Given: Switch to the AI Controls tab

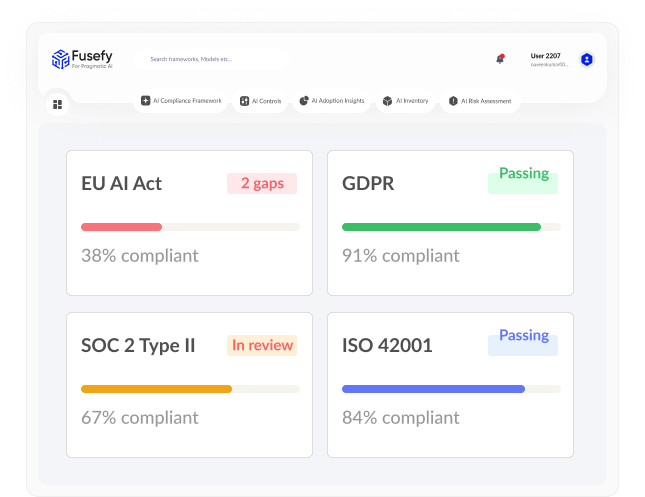Looking at the screenshot, I should pyautogui.click(x=260, y=101).
